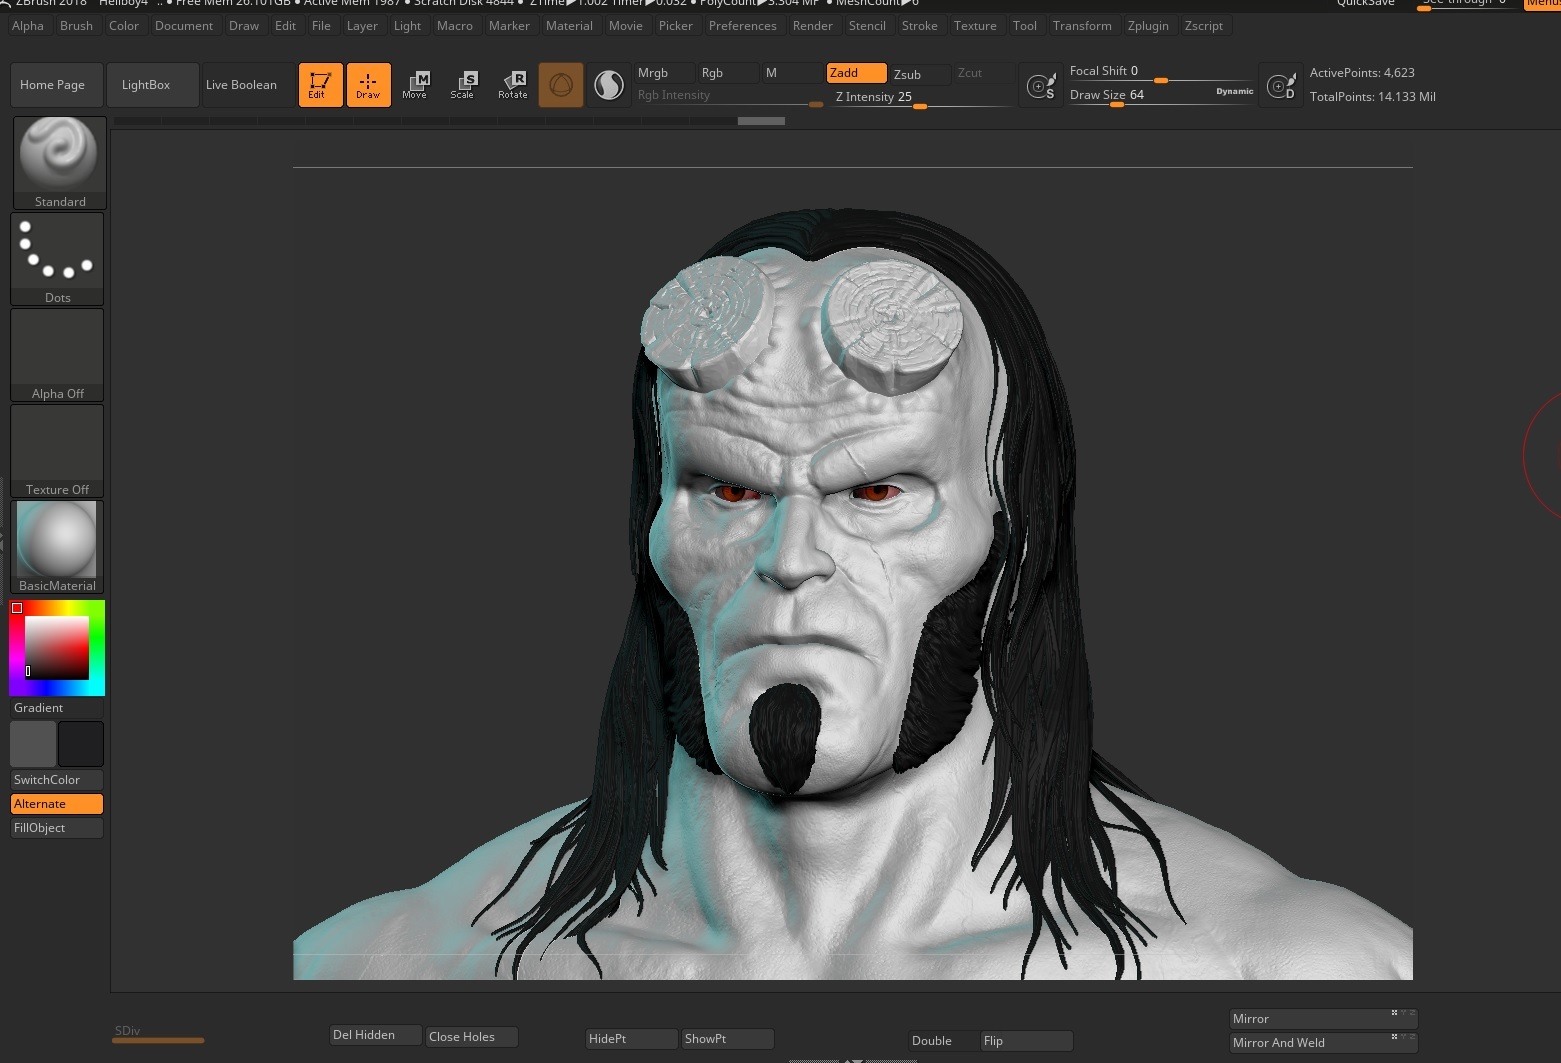Screen dimensions: 1561x1063
Task: Open the Standard brush picker
Action: tap(59, 162)
